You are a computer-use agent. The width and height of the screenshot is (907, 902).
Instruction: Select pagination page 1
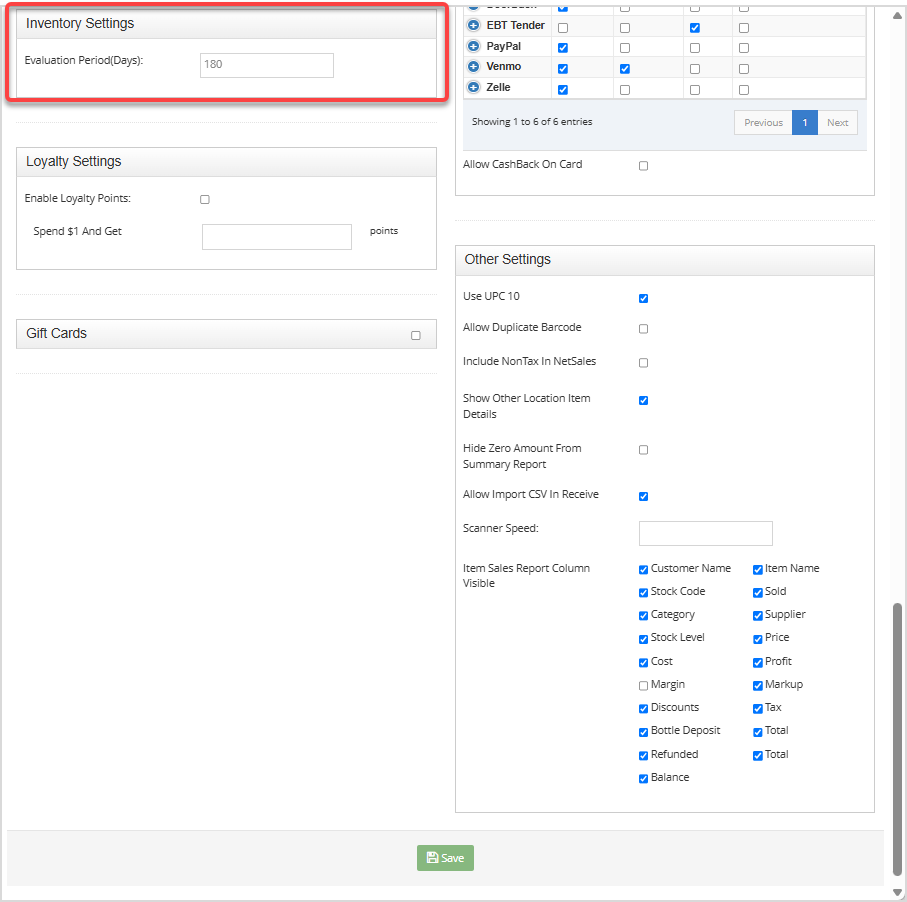pyautogui.click(x=805, y=122)
